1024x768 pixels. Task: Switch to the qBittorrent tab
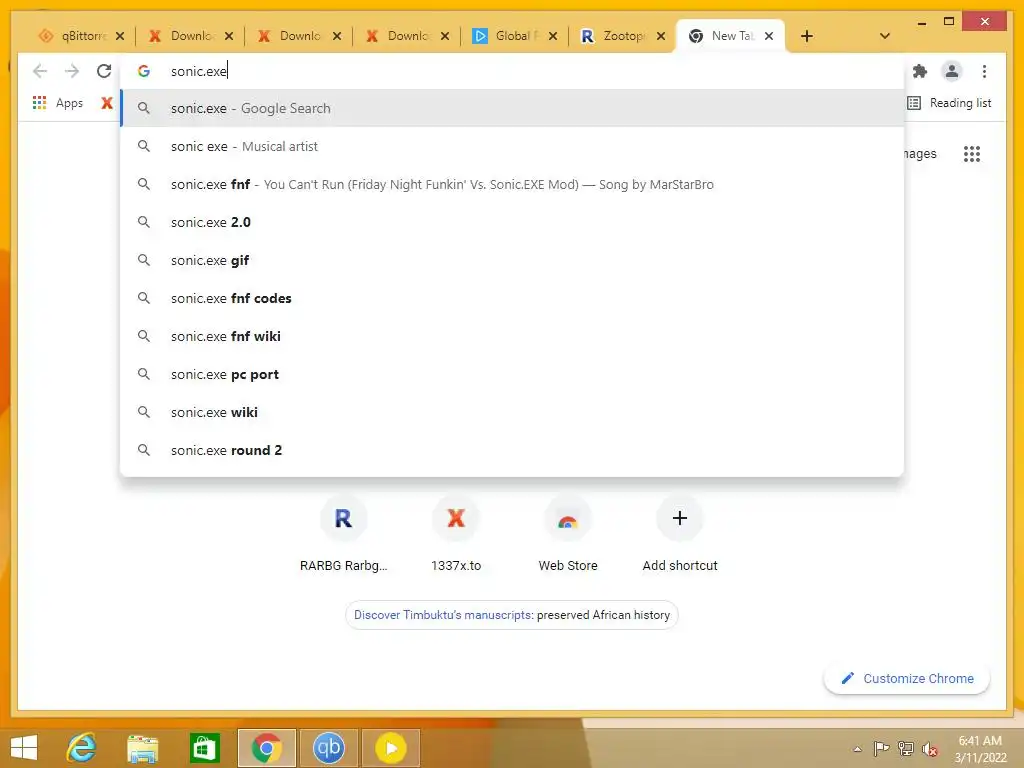(x=75, y=36)
